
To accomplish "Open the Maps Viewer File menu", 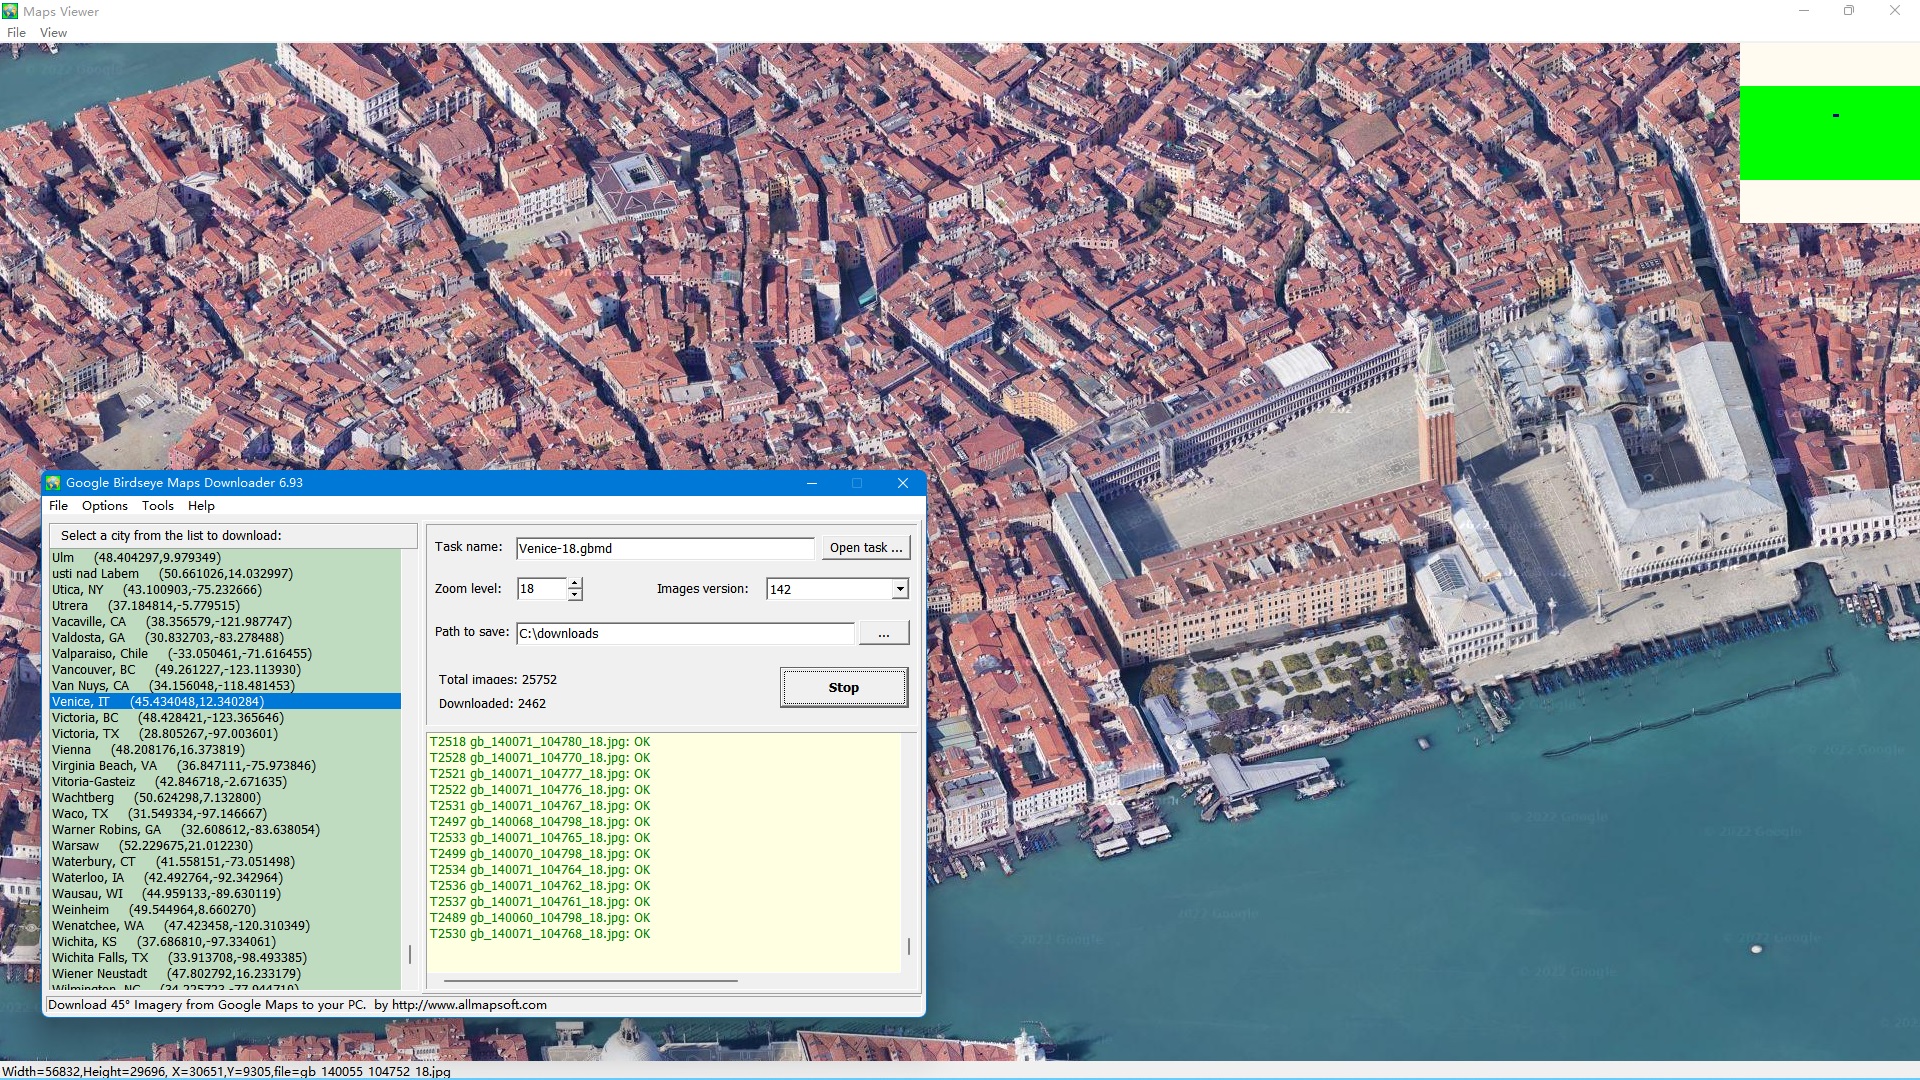I will (16, 32).
